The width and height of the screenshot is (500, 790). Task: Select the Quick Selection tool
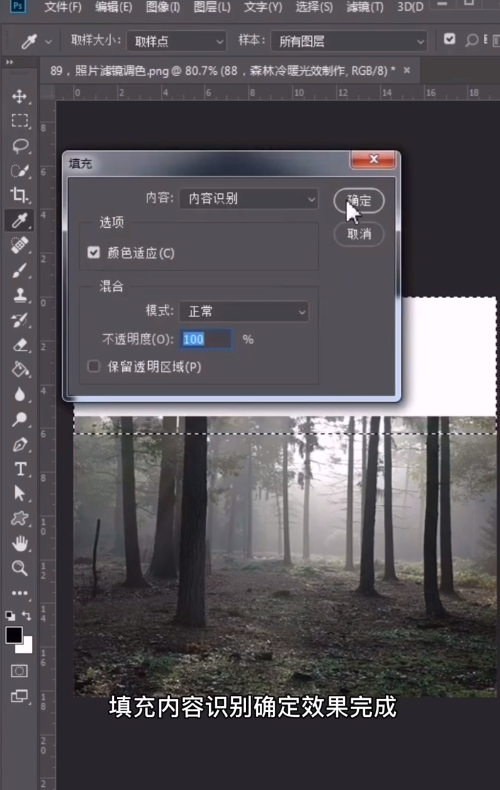pos(20,170)
